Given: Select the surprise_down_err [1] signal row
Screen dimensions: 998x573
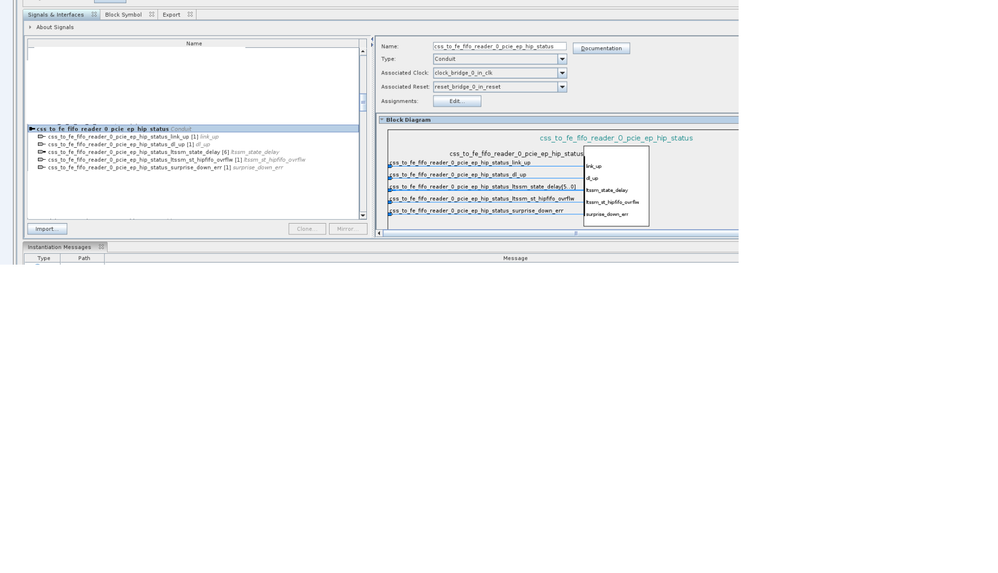Looking at the screenshot, I should [193, 167].
